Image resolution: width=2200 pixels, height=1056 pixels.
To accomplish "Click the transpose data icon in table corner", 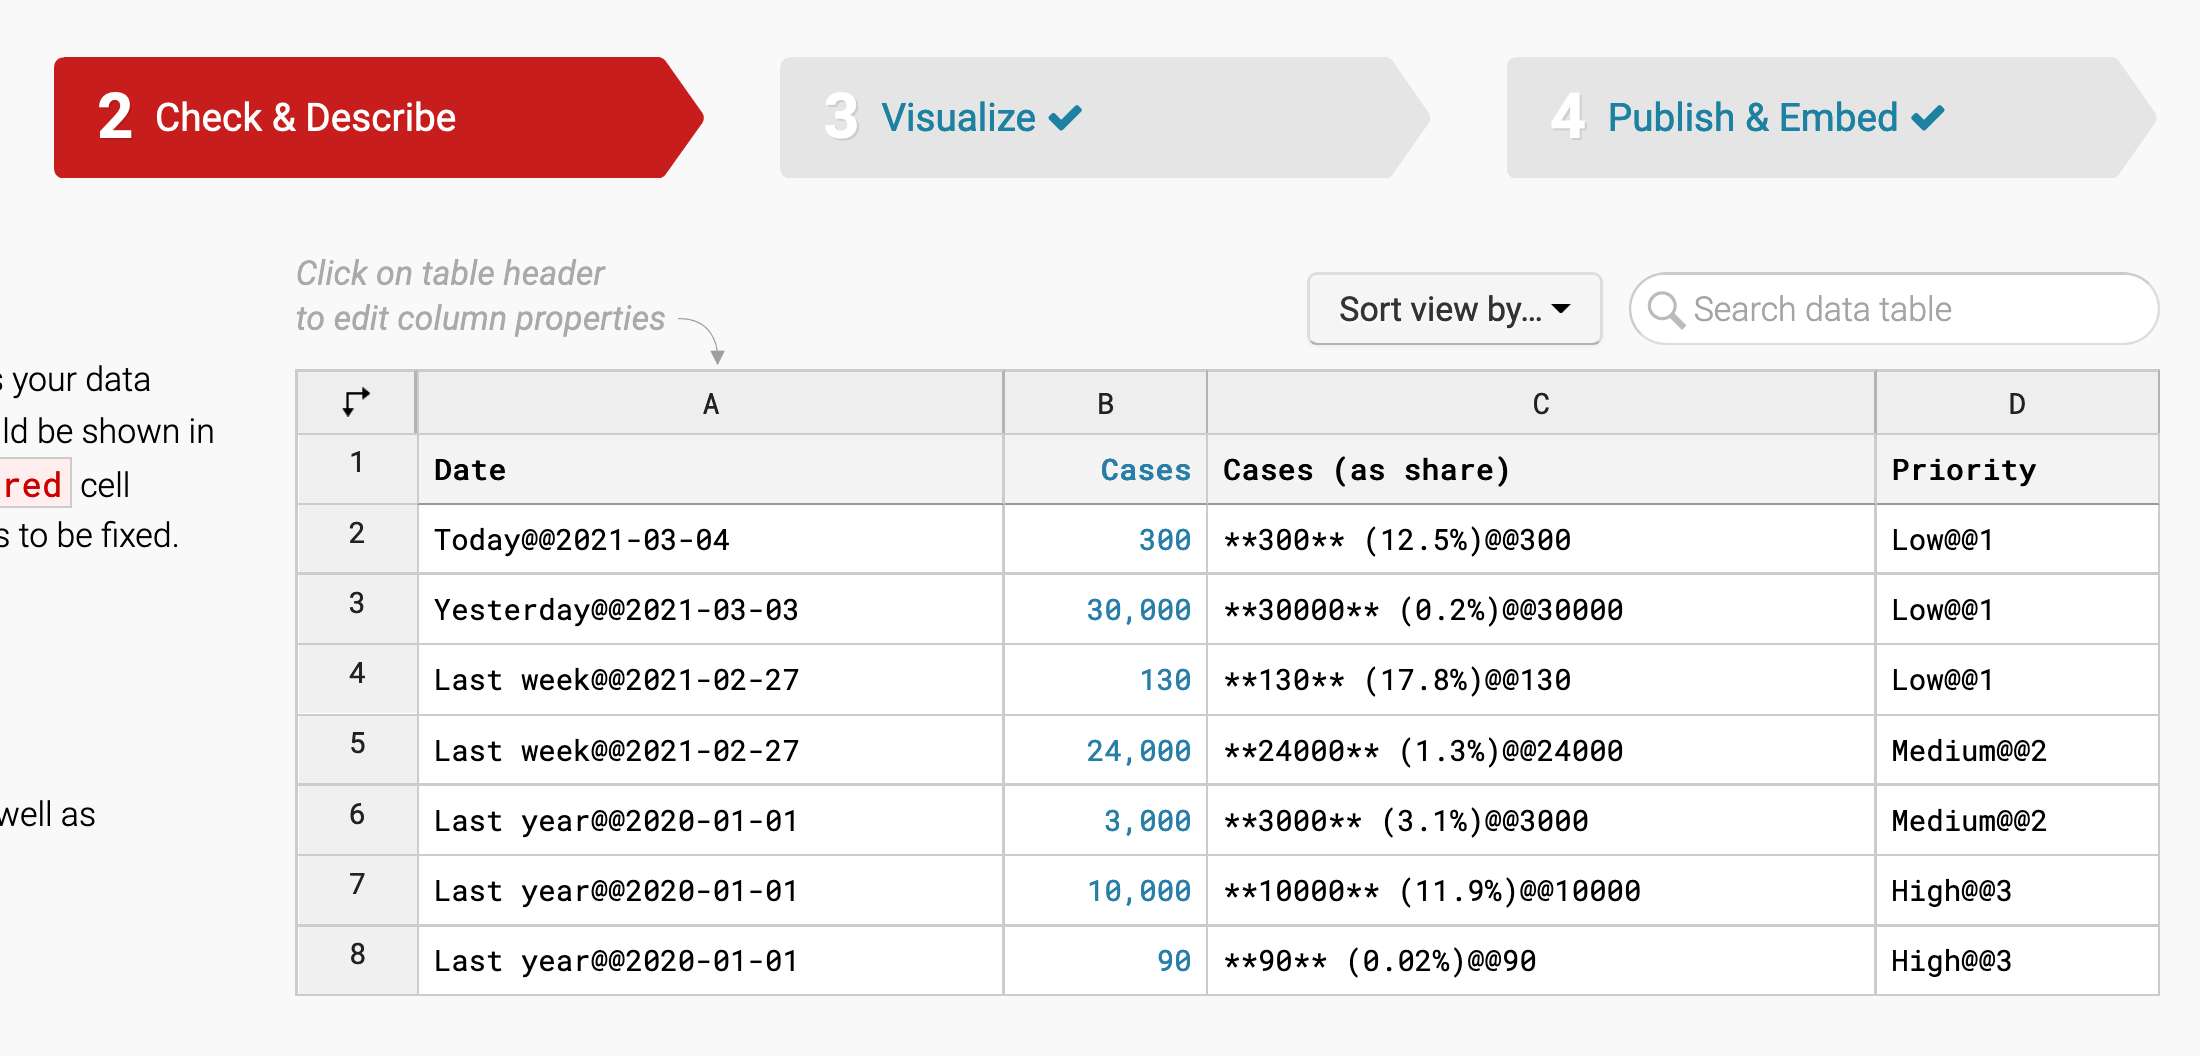I will point(355,402).
